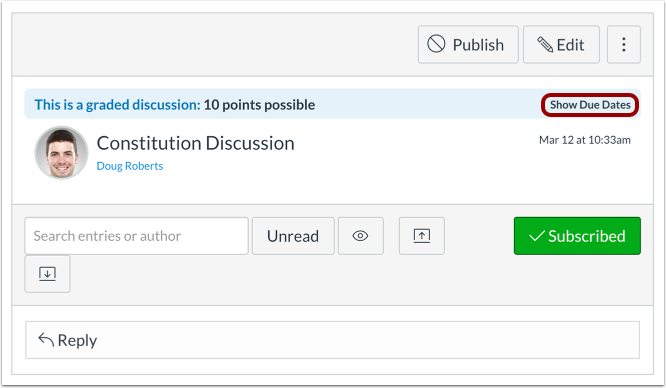Viewport: 666px width, 388px height.
Task: Click the Publish button
Action: (468, 45)
